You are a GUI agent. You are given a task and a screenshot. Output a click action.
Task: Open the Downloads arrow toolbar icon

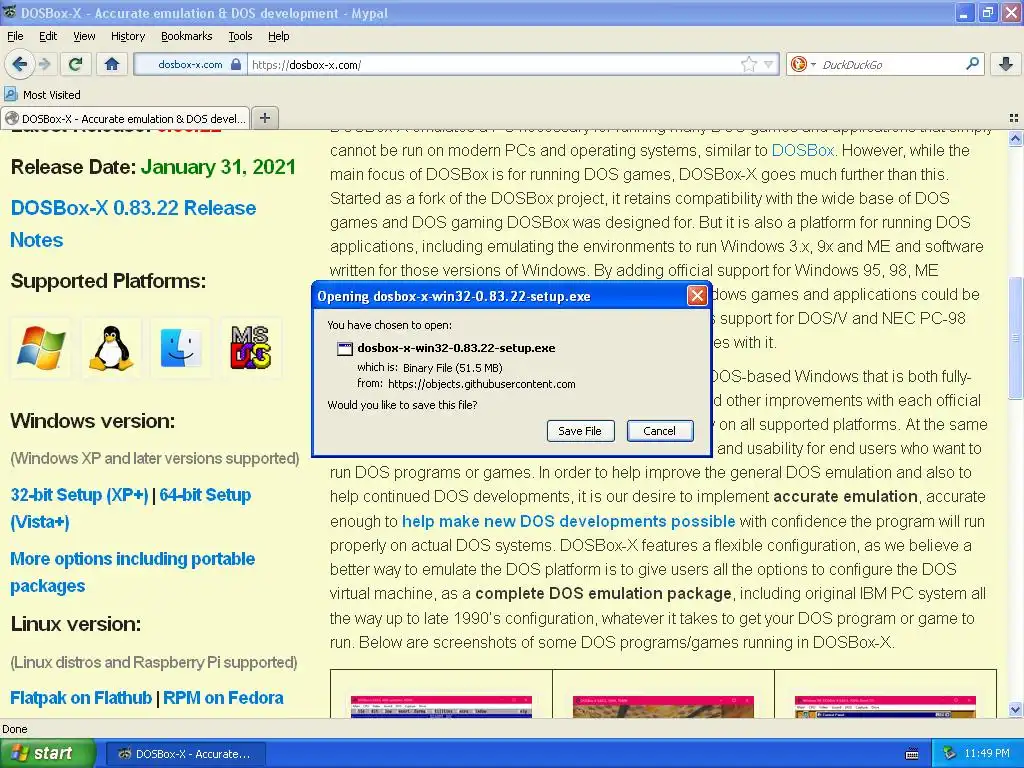tap(1006, 64)
